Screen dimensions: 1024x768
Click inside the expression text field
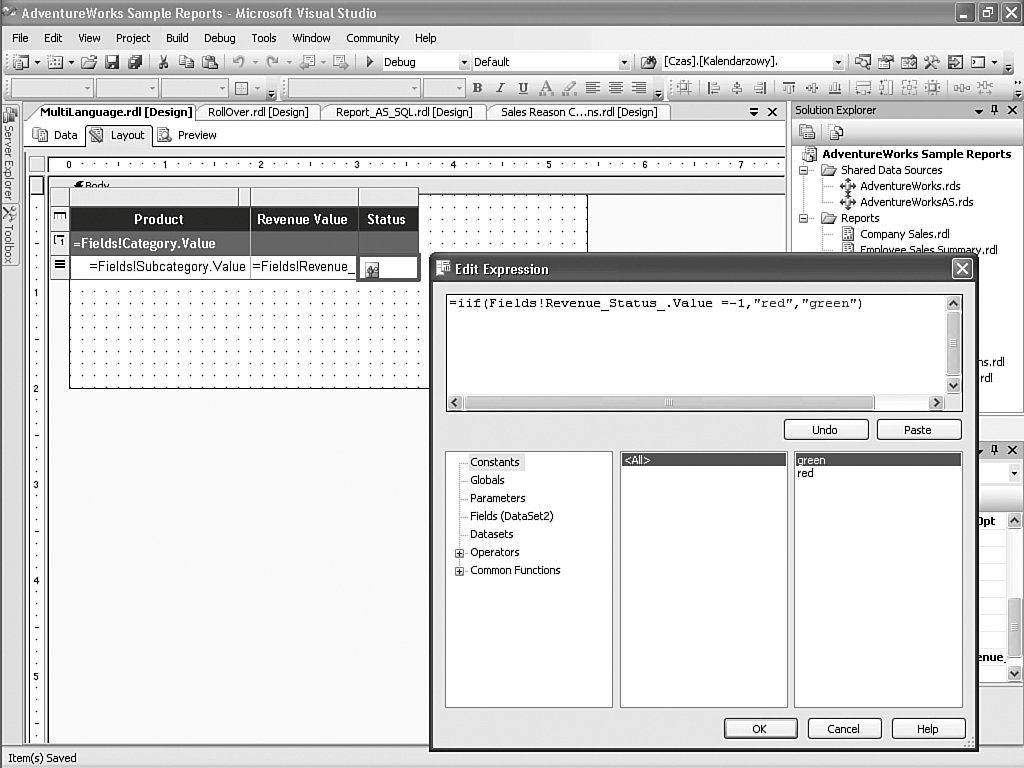[696, 345]
